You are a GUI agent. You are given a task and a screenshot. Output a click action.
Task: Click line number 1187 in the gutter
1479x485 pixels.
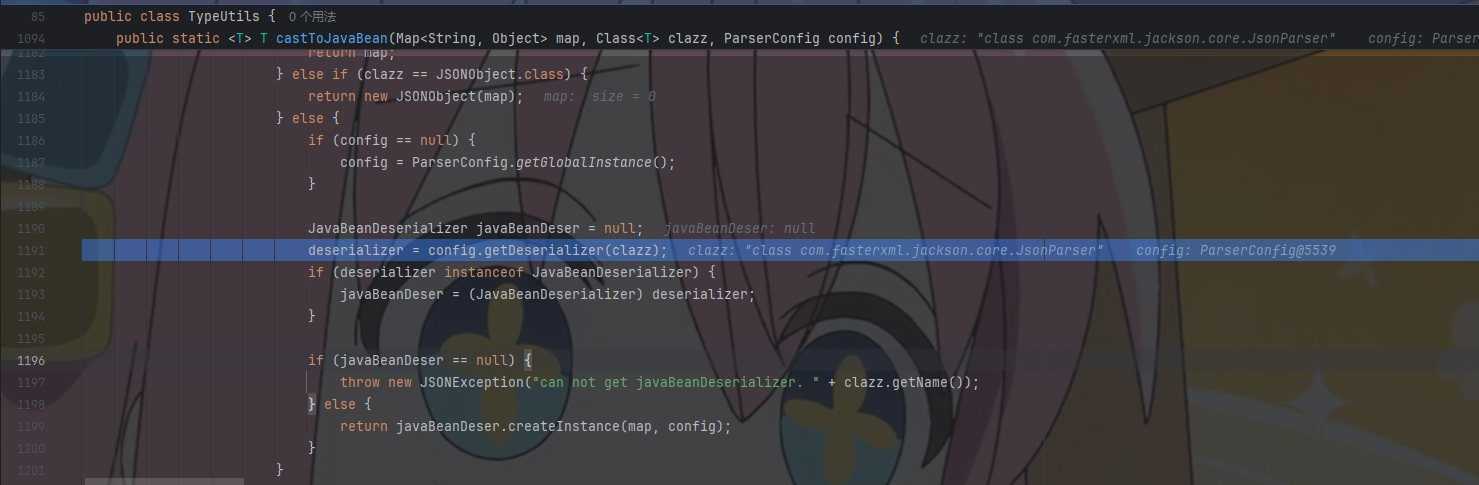pos(30,162)
